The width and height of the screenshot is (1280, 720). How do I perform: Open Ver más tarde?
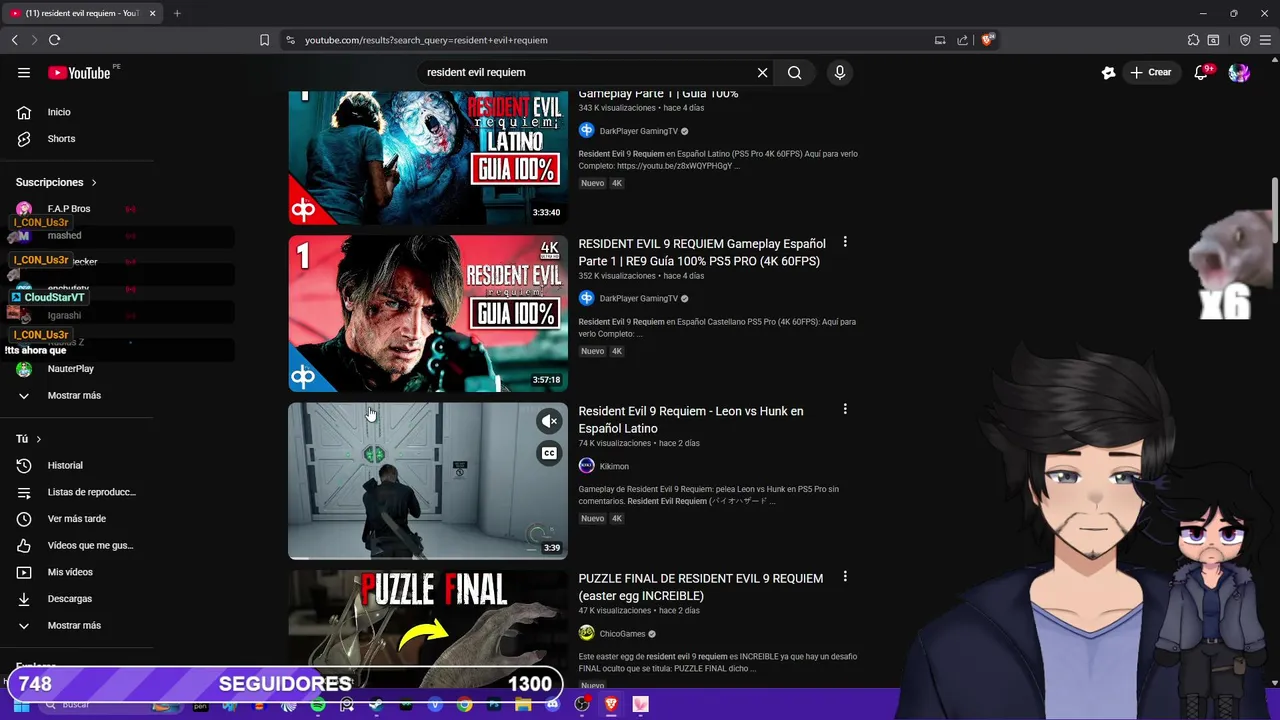[x=76, y=519]
